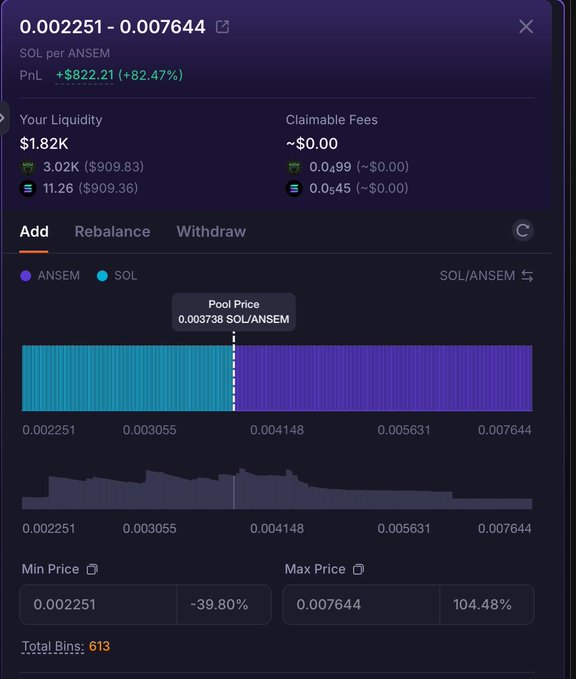This screenshot has height=679, width=576.
Task: Click the 613 total bins value
Action: tap(99, 647)
